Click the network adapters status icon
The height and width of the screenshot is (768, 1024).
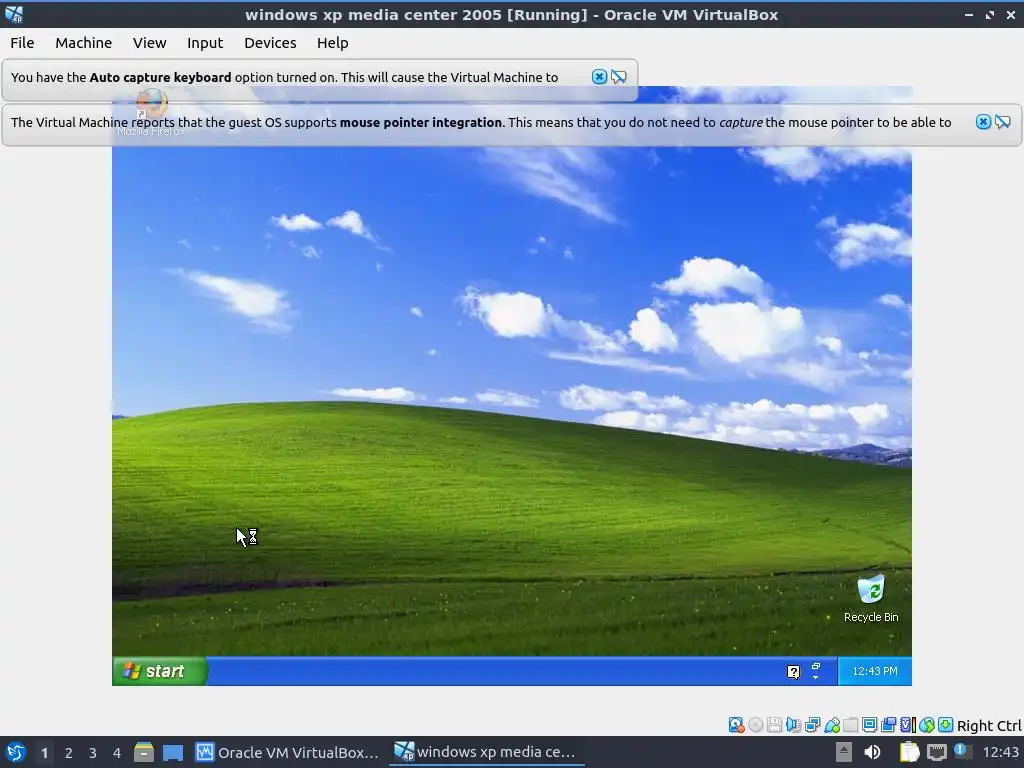click(x=812, y=725)
